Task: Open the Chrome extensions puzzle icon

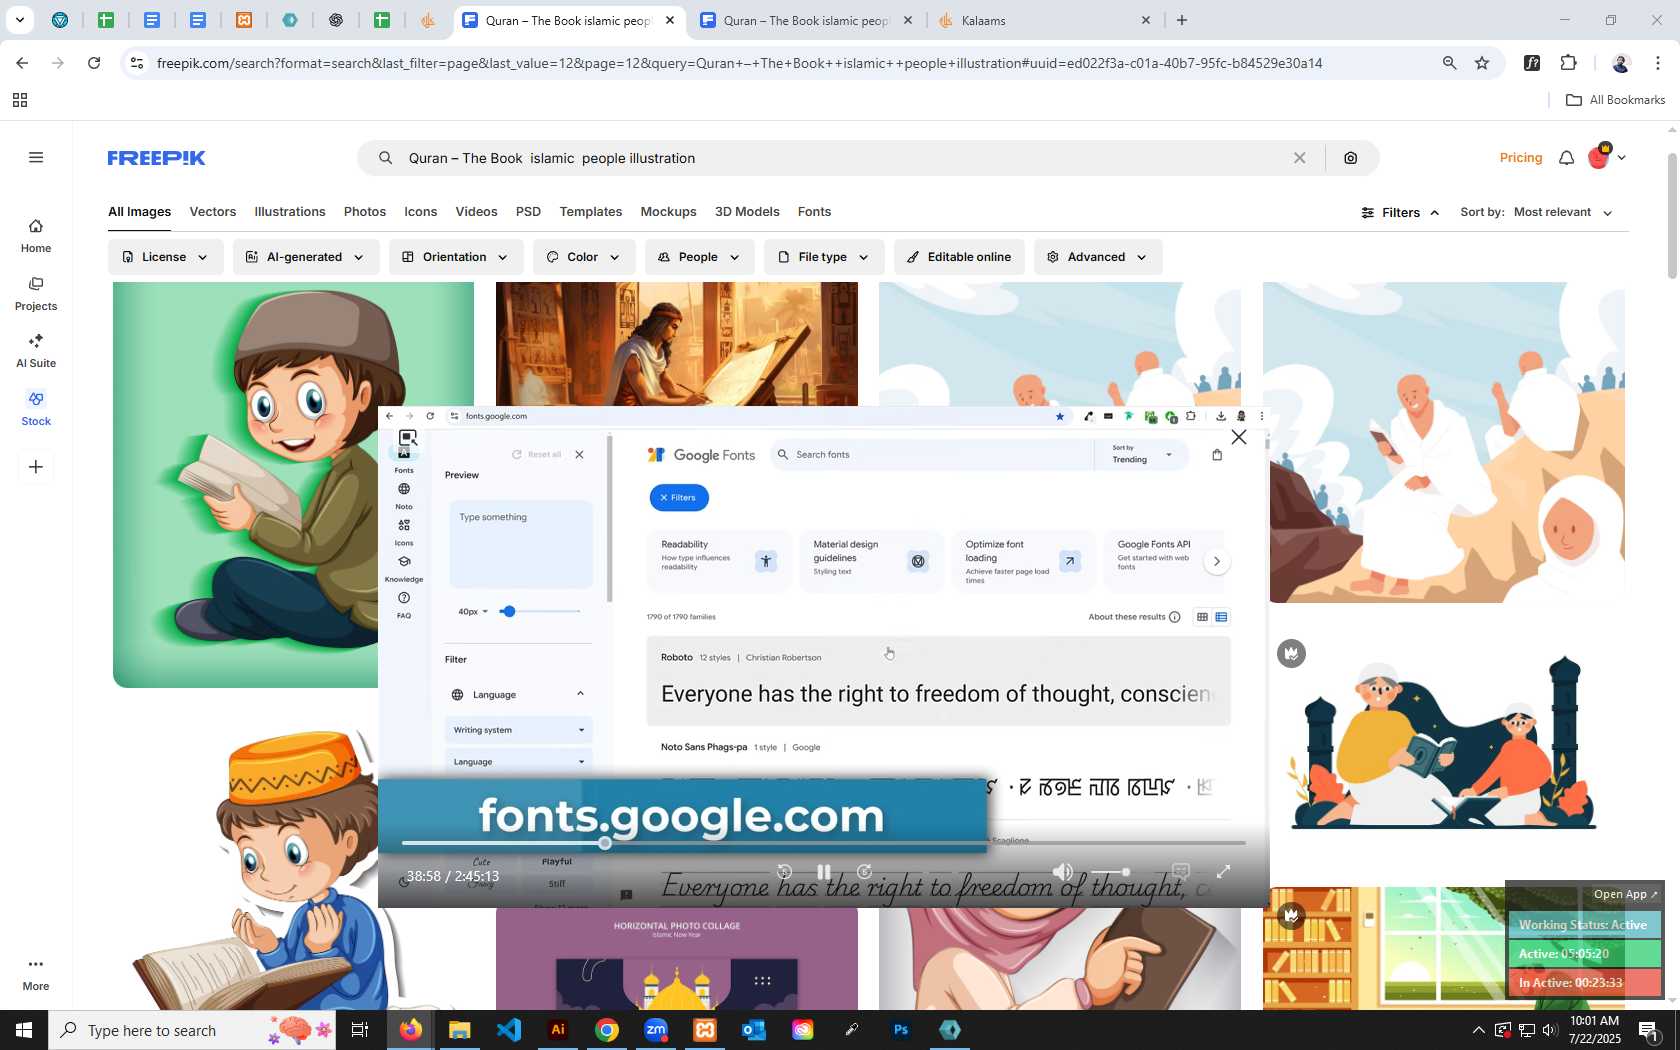Action: [x=1568, y=63]
